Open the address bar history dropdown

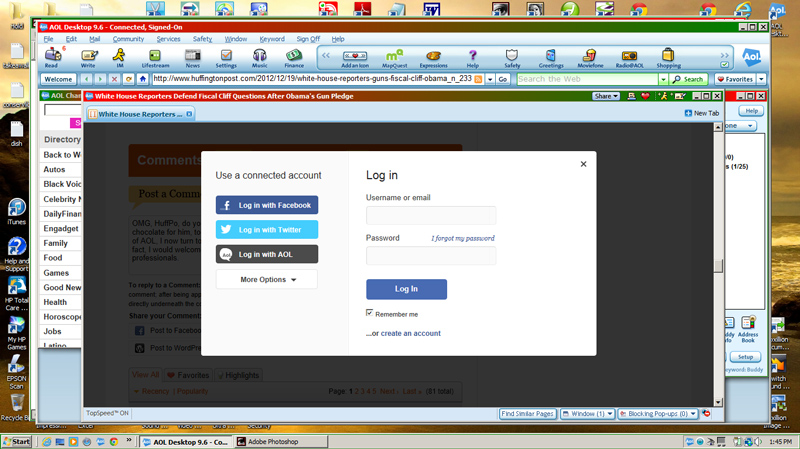point(490,79)
